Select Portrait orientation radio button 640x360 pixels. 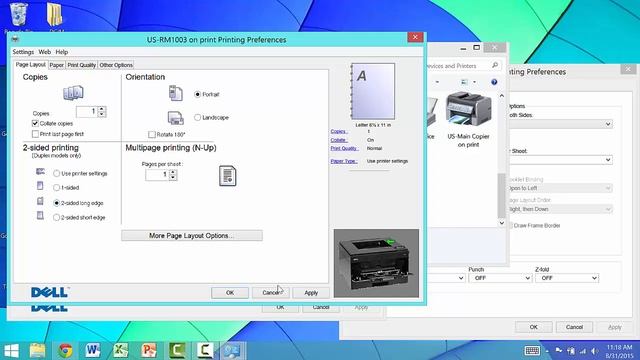(x=198, y=94)
